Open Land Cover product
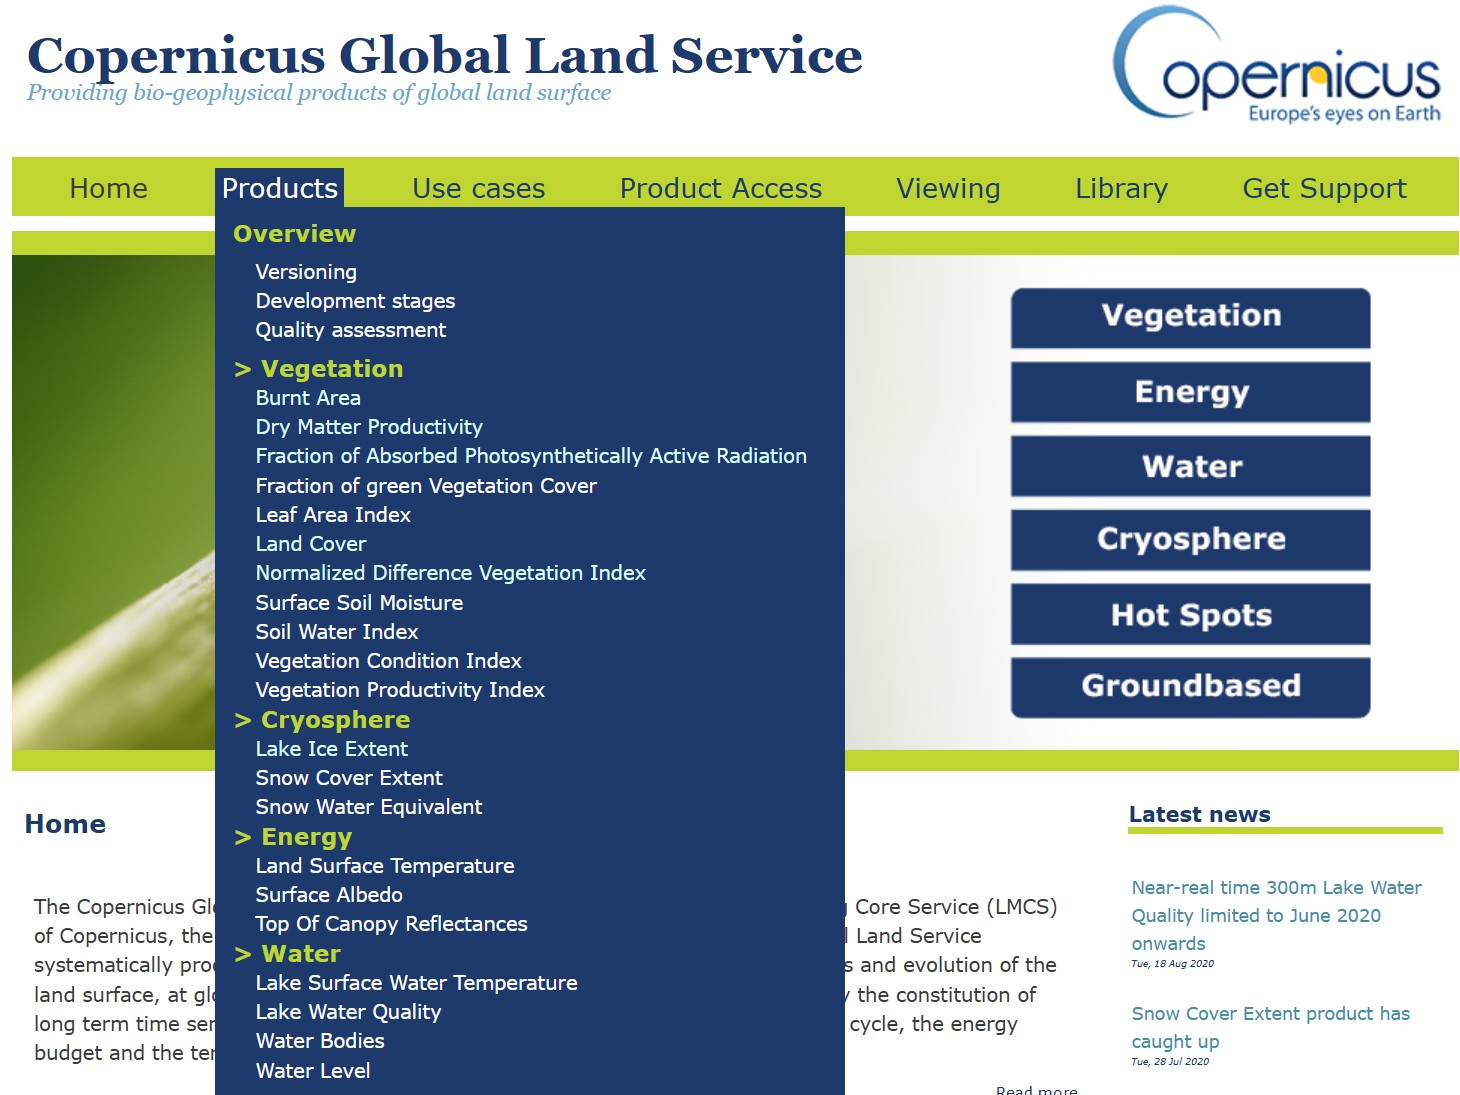Viewport: 1460px width, 1095px height. (311, 544)
